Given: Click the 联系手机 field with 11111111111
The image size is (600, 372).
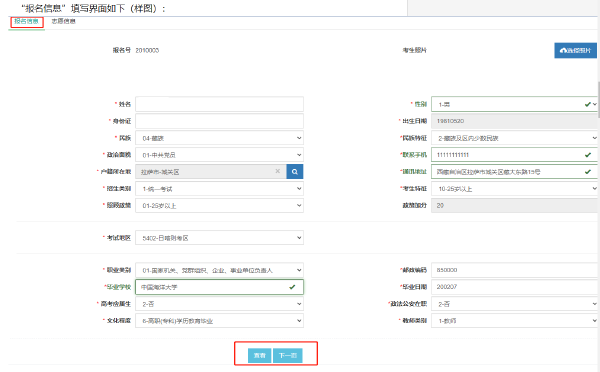Looking at the screenshot, I should (515, 155).
